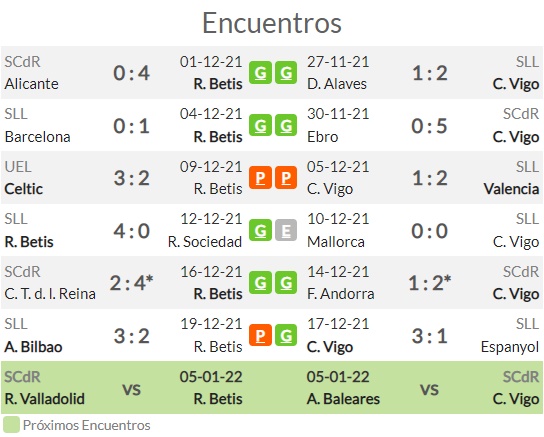Viewport: 544px width, 437px height.
Task: Click green G badge for Barcelona match
Action: coord(260,125)
